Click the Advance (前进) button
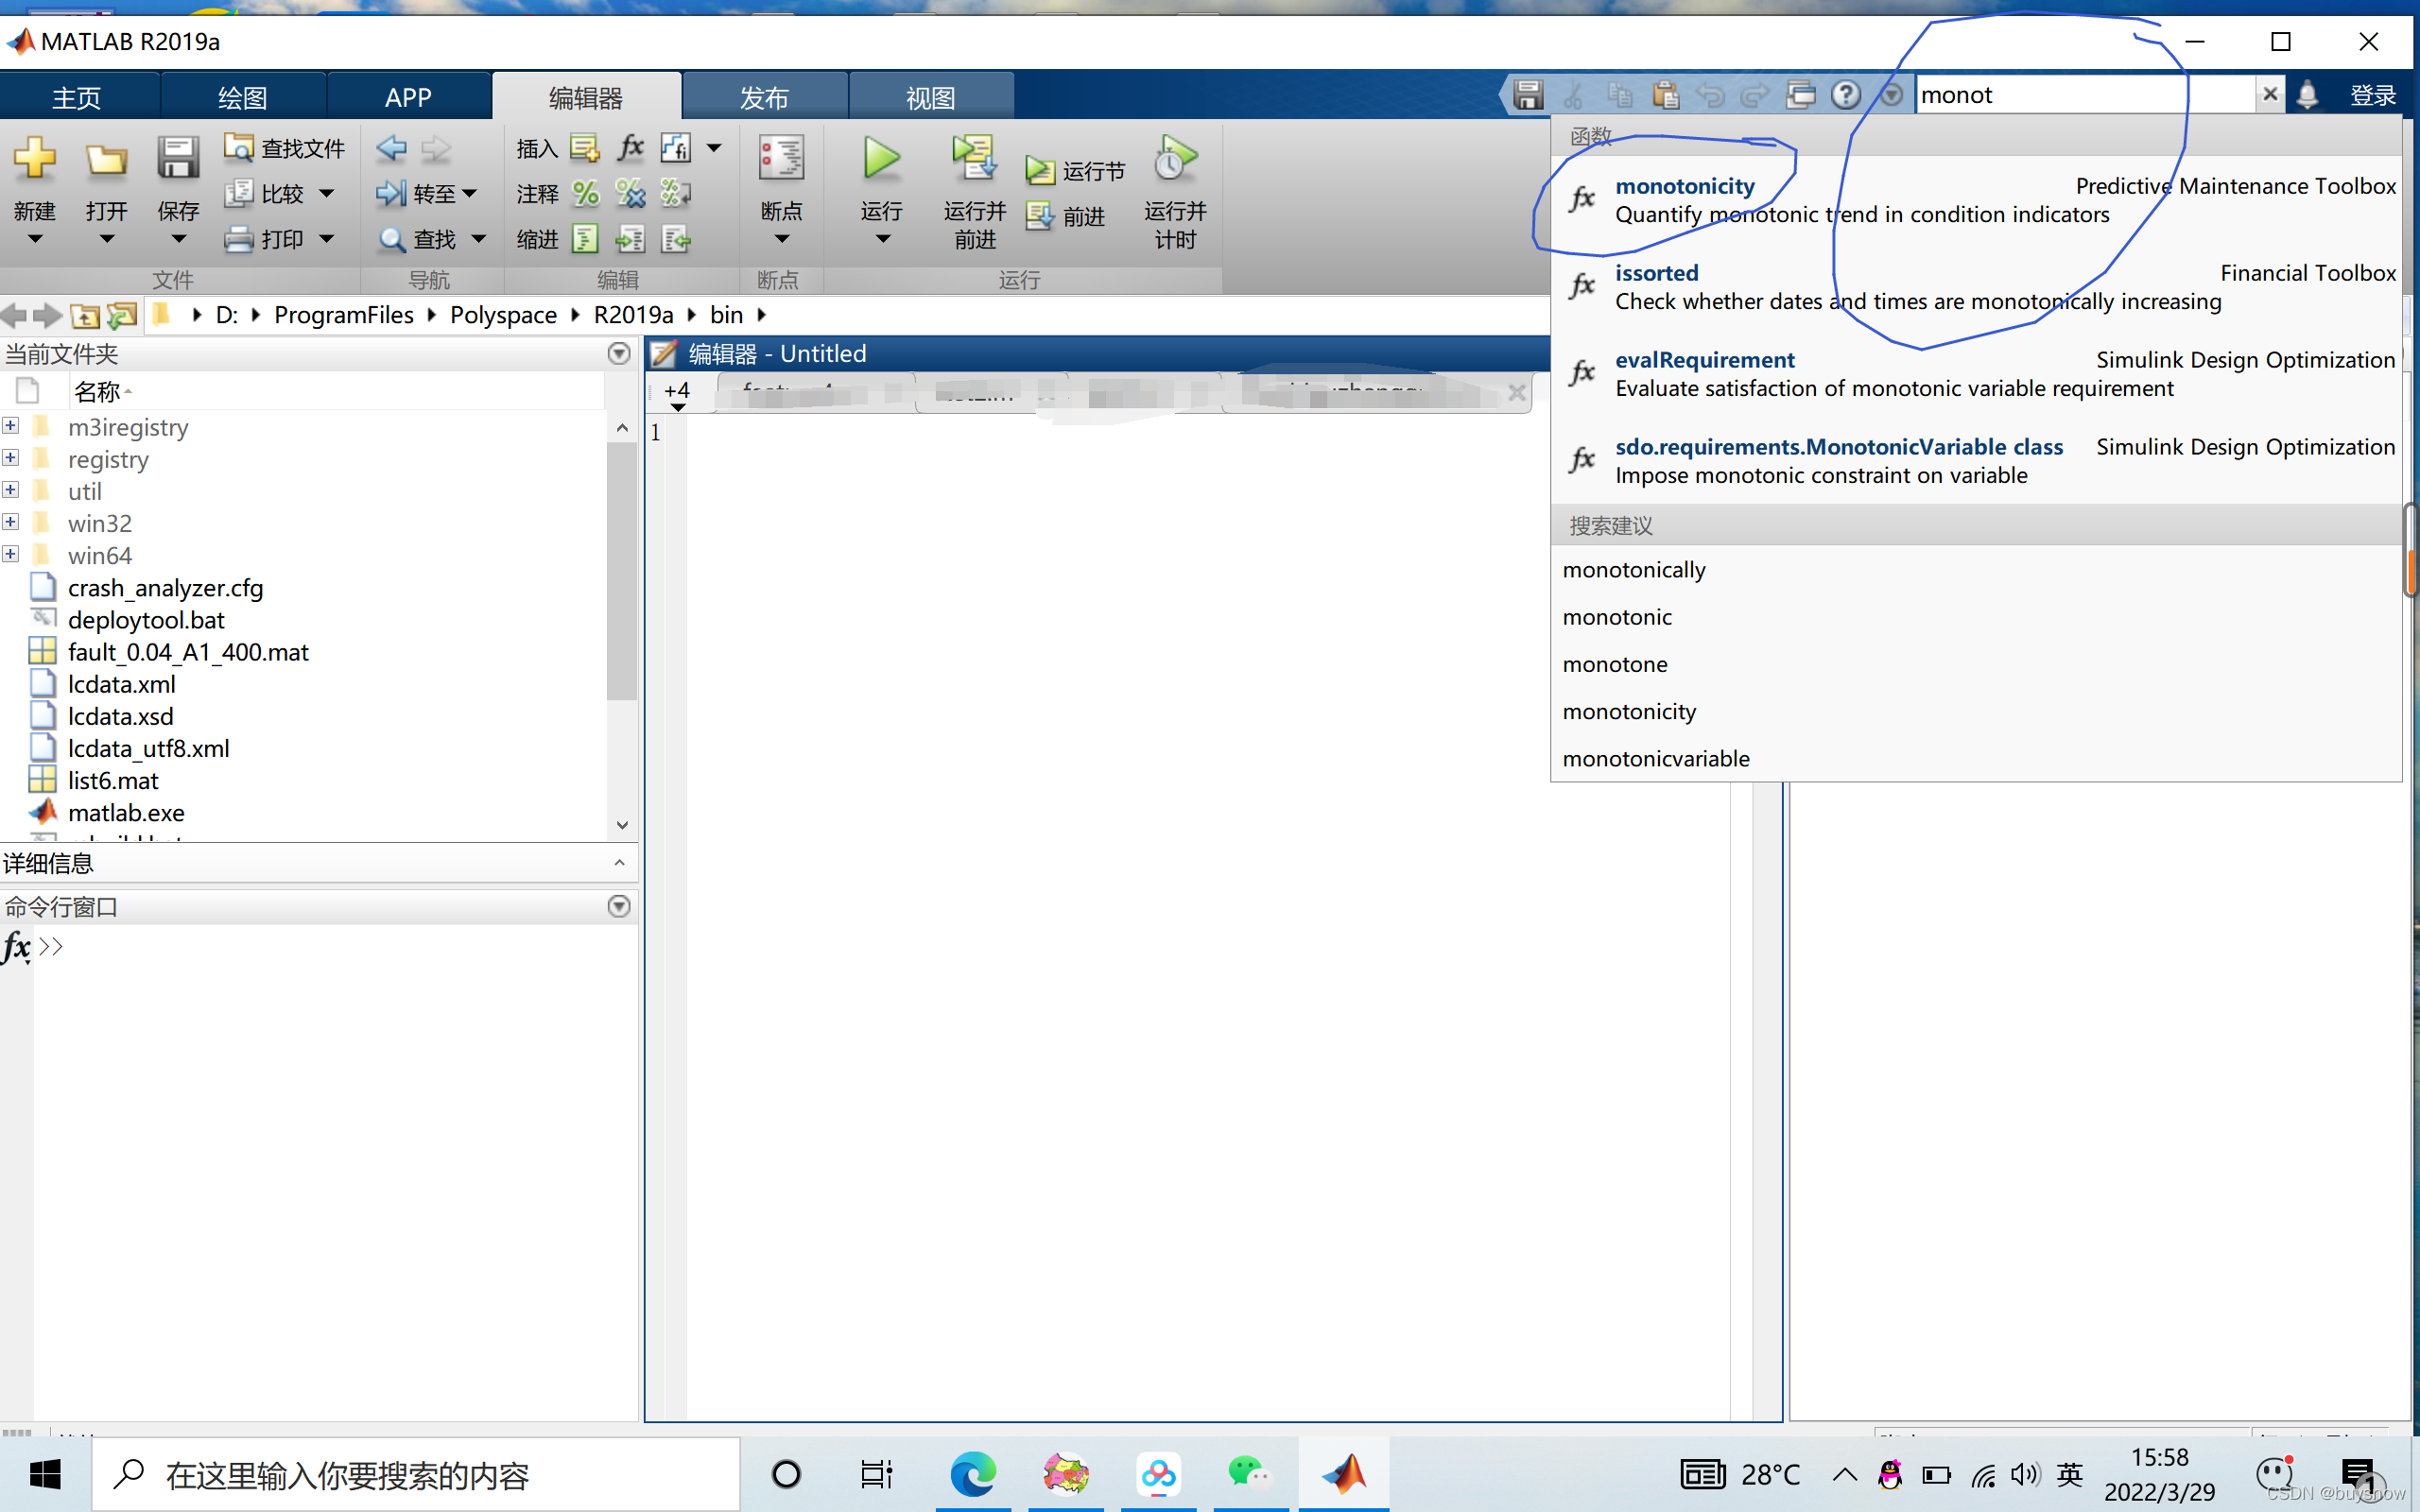 click(1066, 216)
